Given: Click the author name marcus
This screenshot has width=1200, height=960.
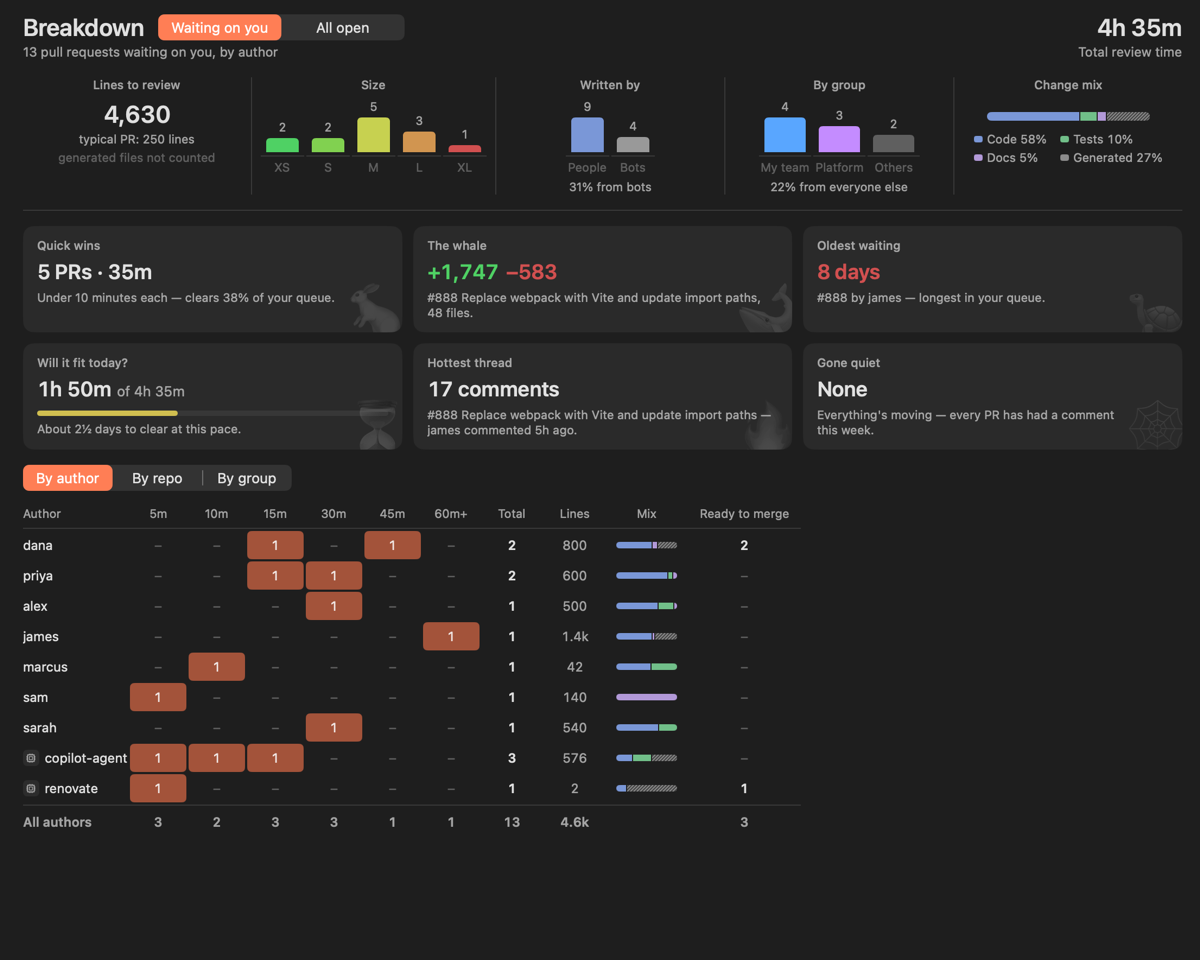Looking at the screenshot, I should (x=45, y=667).
